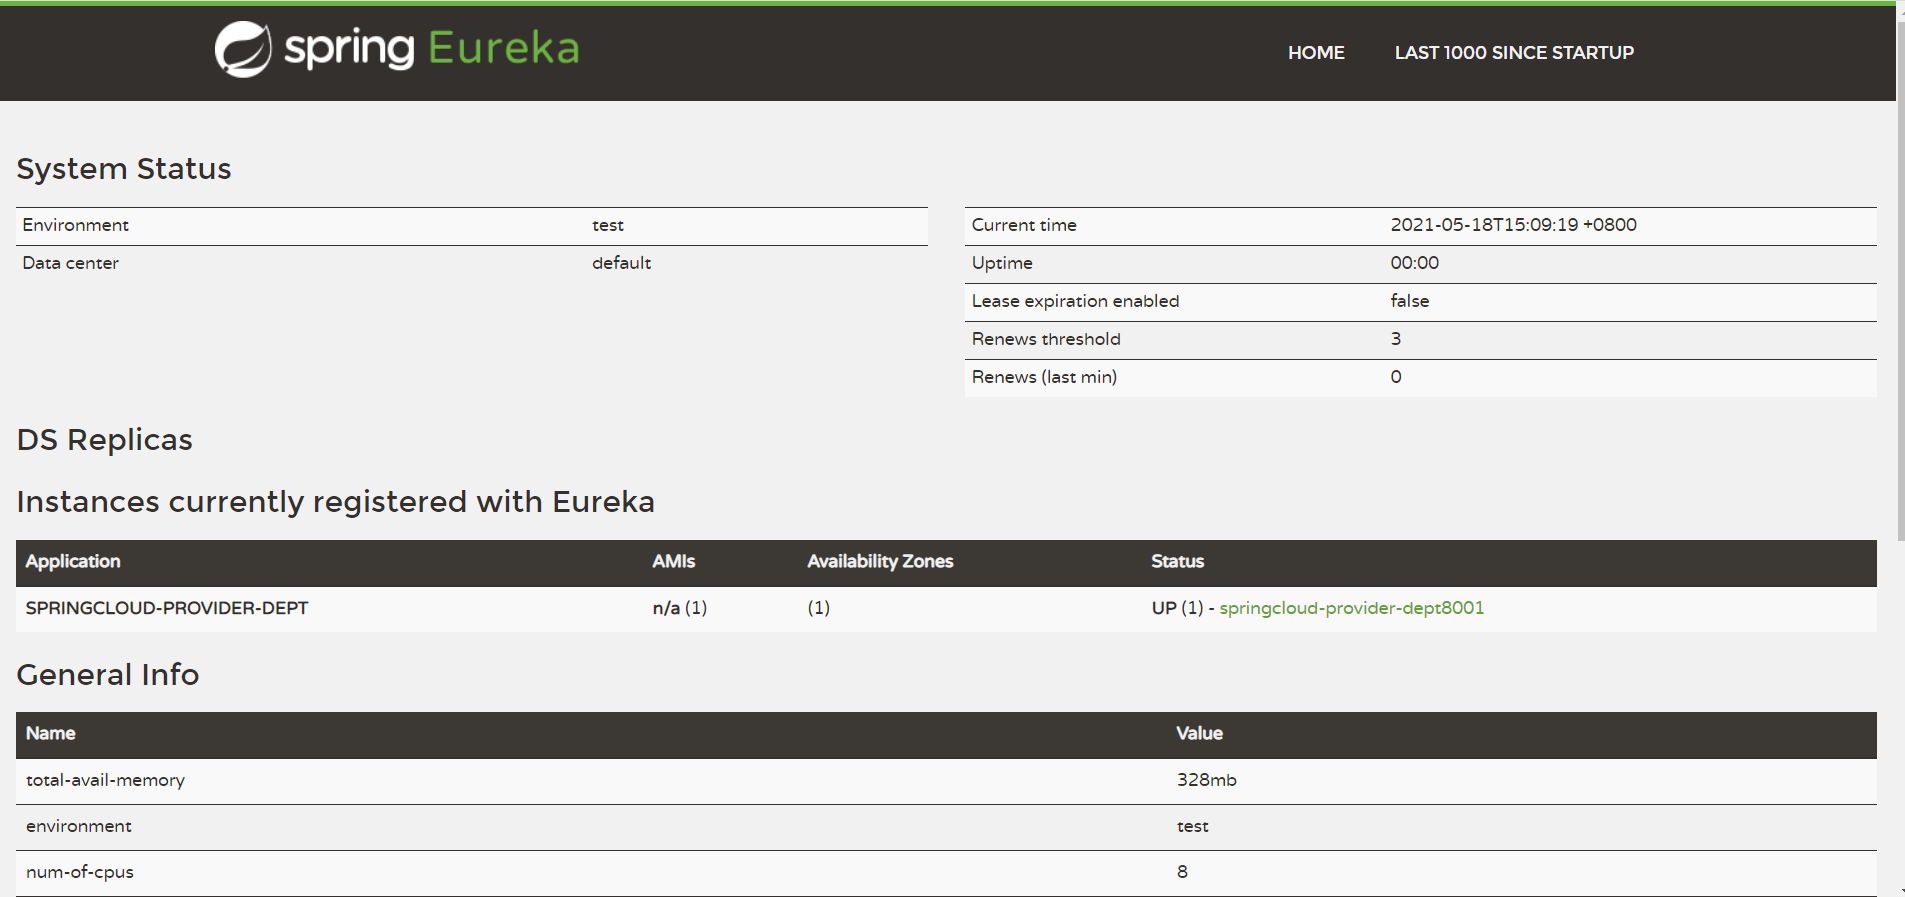The width and height of the screenshot is (1905, 897).
Task: Click the 328mb memory value
Action: tap(1206, 780)
